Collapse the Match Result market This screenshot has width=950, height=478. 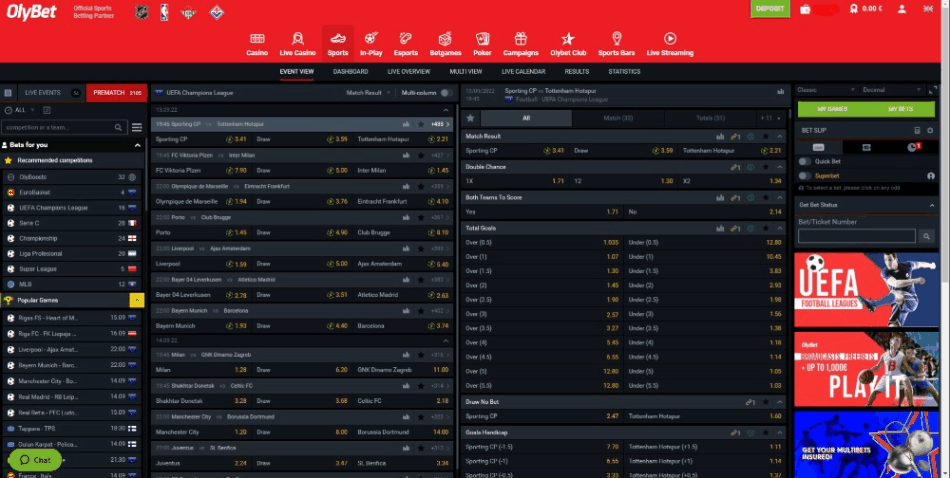(780, 136)
